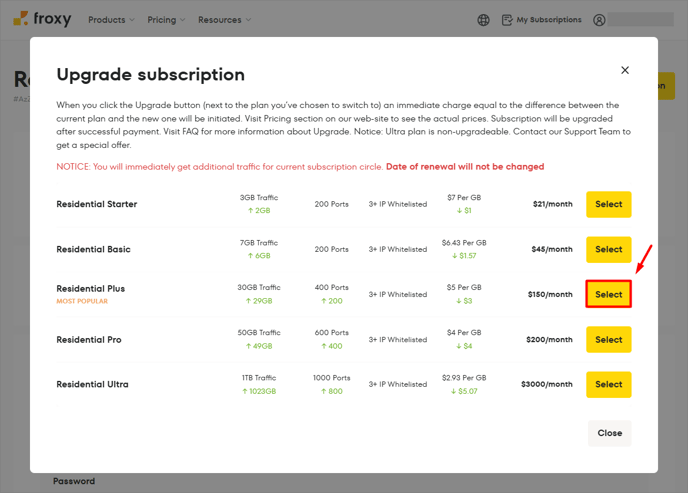Click the Froxy logo
This screenshot has height=493, width=688.
point(42,19)
